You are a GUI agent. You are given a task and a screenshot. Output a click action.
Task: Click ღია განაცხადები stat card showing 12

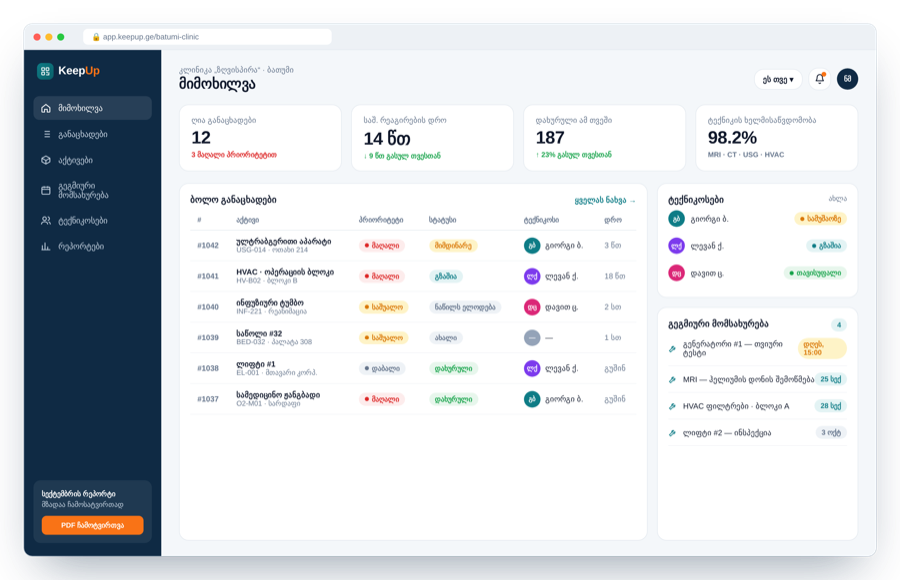coord(260,138)
